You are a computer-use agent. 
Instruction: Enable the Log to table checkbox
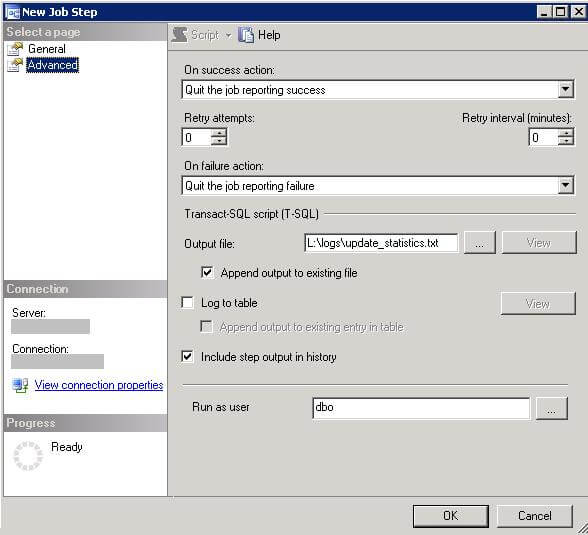(188, 303)
